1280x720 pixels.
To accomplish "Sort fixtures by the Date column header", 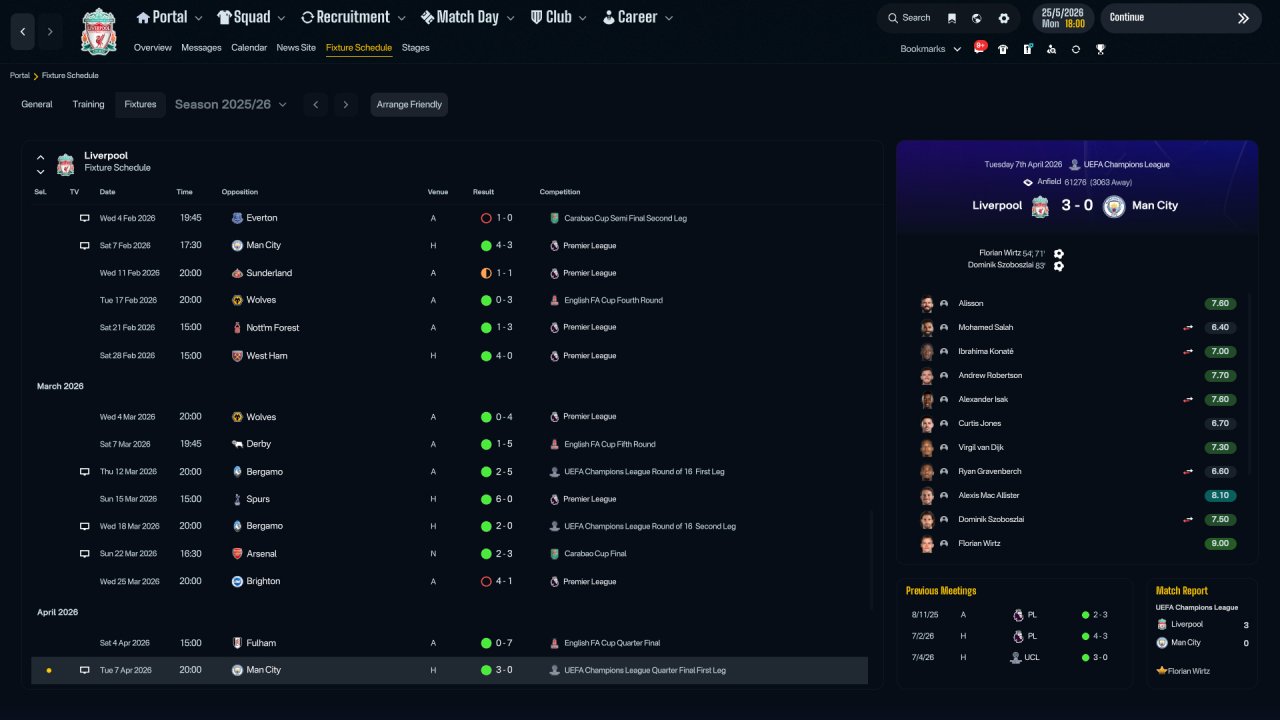I will tap(107, 192).
